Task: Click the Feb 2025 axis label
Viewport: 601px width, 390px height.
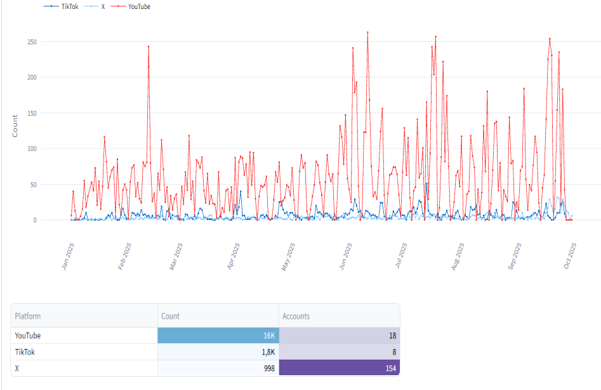Action: [x=125, y=256]
